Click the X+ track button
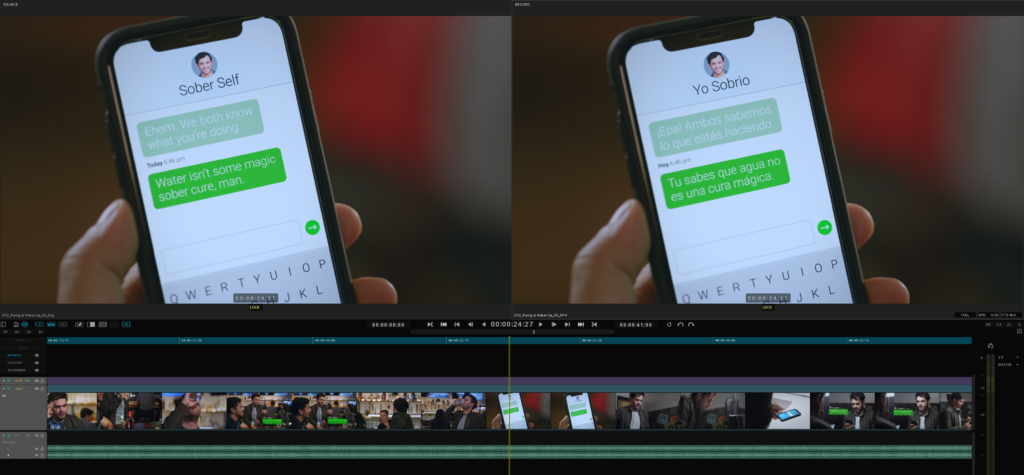 coord(40,332)
